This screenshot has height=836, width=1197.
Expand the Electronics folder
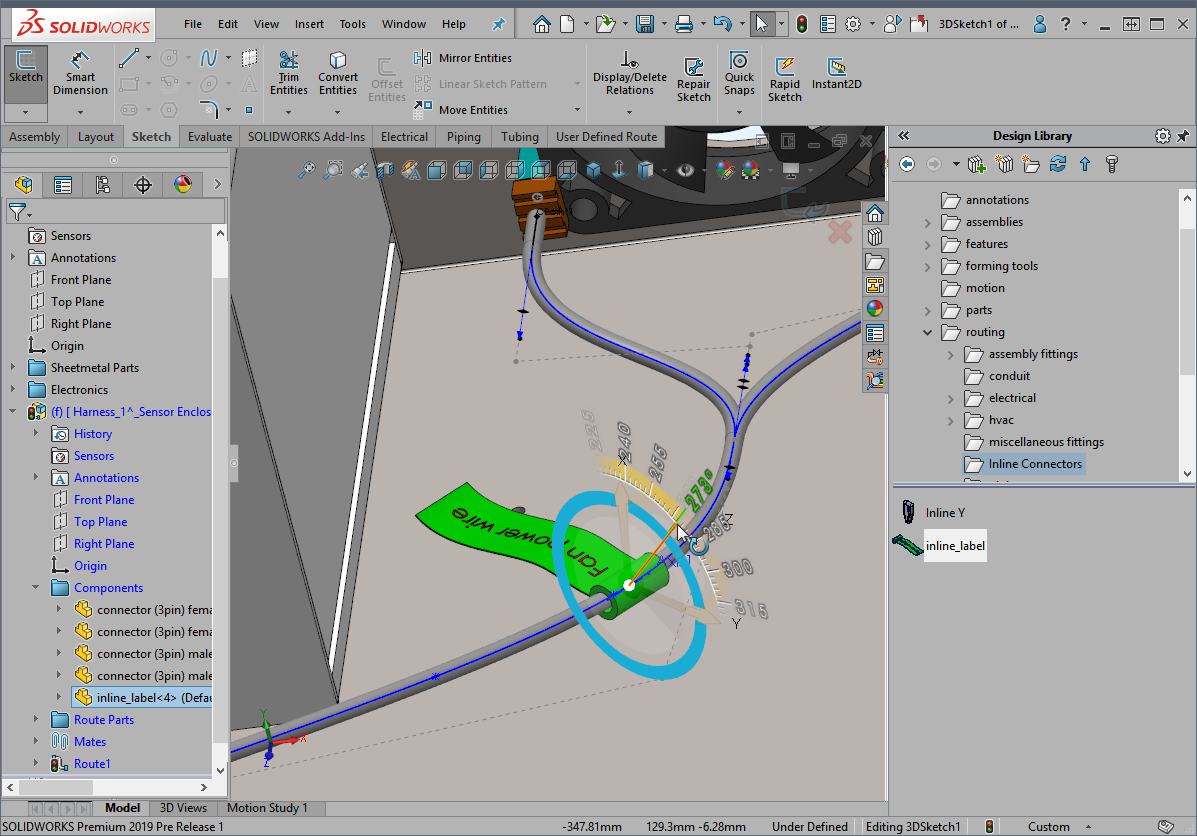click(x=13, y=389)
